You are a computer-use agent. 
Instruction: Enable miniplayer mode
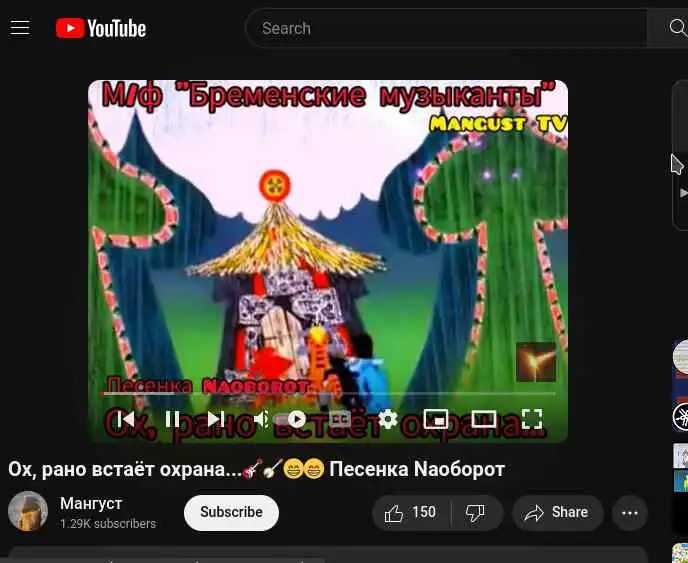coord(436,419)
